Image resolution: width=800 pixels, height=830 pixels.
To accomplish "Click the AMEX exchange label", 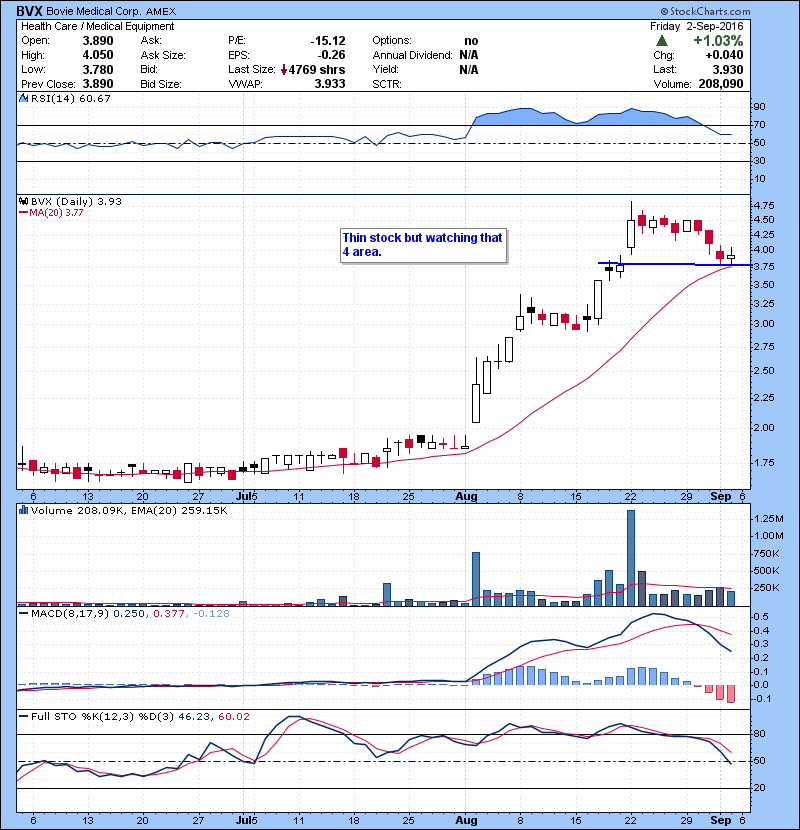I will click(x=161, y=11).
